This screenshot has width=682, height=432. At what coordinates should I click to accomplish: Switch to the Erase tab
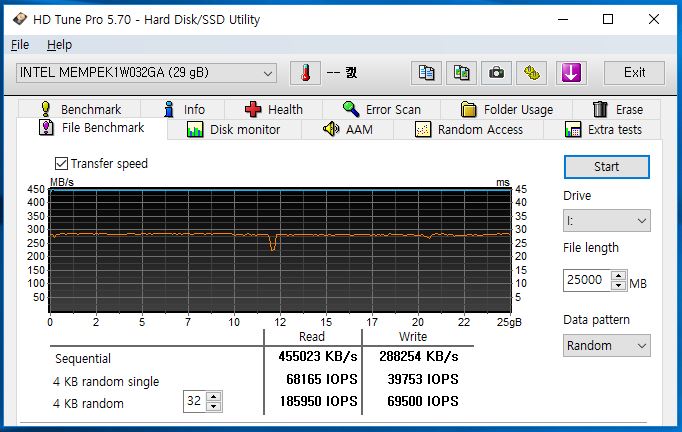pos(617,109)
